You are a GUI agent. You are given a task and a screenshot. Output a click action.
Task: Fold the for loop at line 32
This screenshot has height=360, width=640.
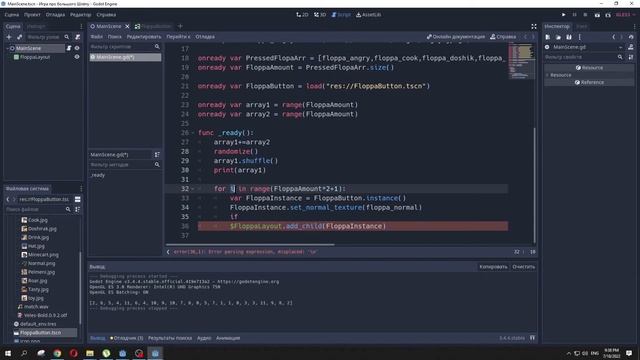pos(193,189)
